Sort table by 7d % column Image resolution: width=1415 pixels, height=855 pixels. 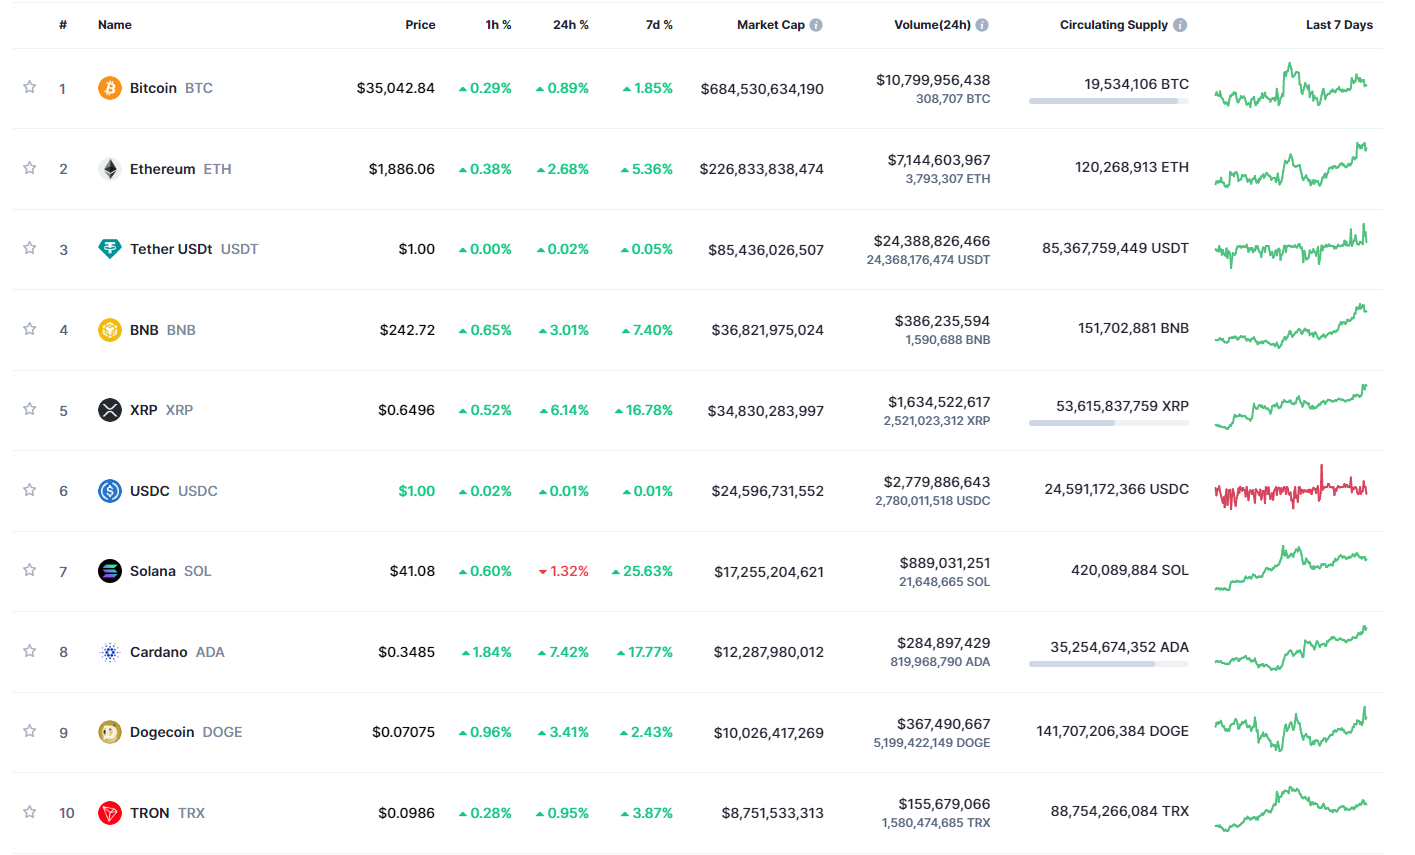point(659,25)
